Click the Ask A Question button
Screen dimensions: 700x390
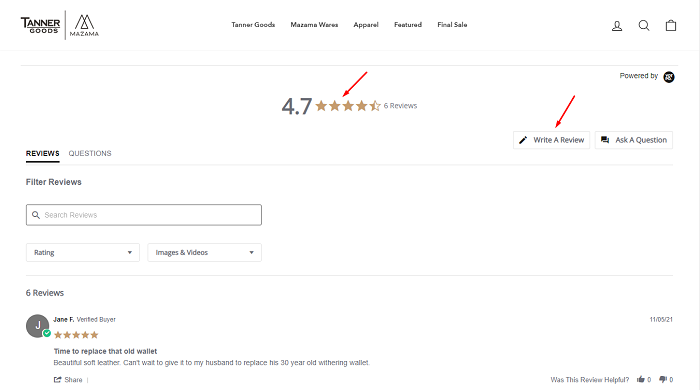(x=633, y=140)
